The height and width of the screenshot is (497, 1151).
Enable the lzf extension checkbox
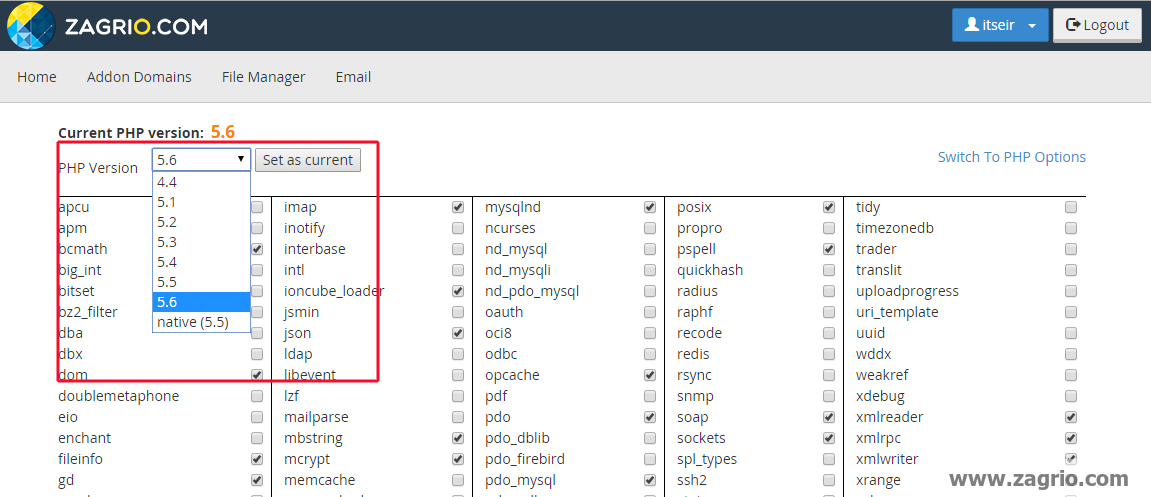tap(458, 396)
